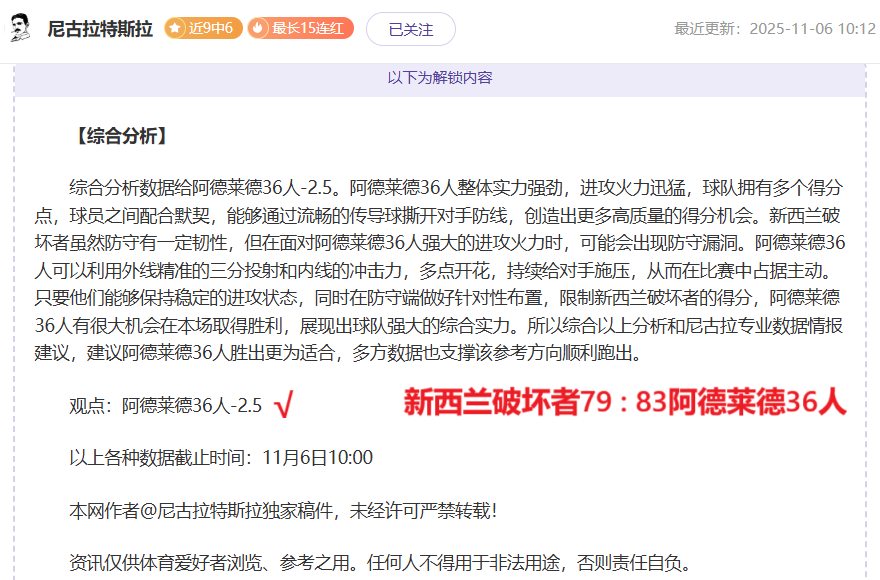Click the 【综合分析】 heading

click(x=120, y=137)
